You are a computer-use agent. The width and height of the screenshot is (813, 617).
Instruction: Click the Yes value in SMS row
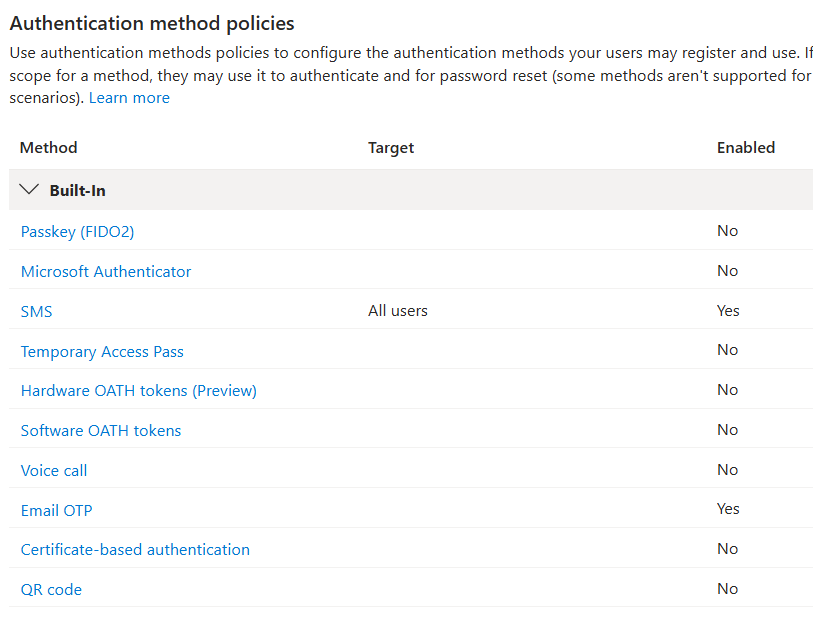click(728, 311)
